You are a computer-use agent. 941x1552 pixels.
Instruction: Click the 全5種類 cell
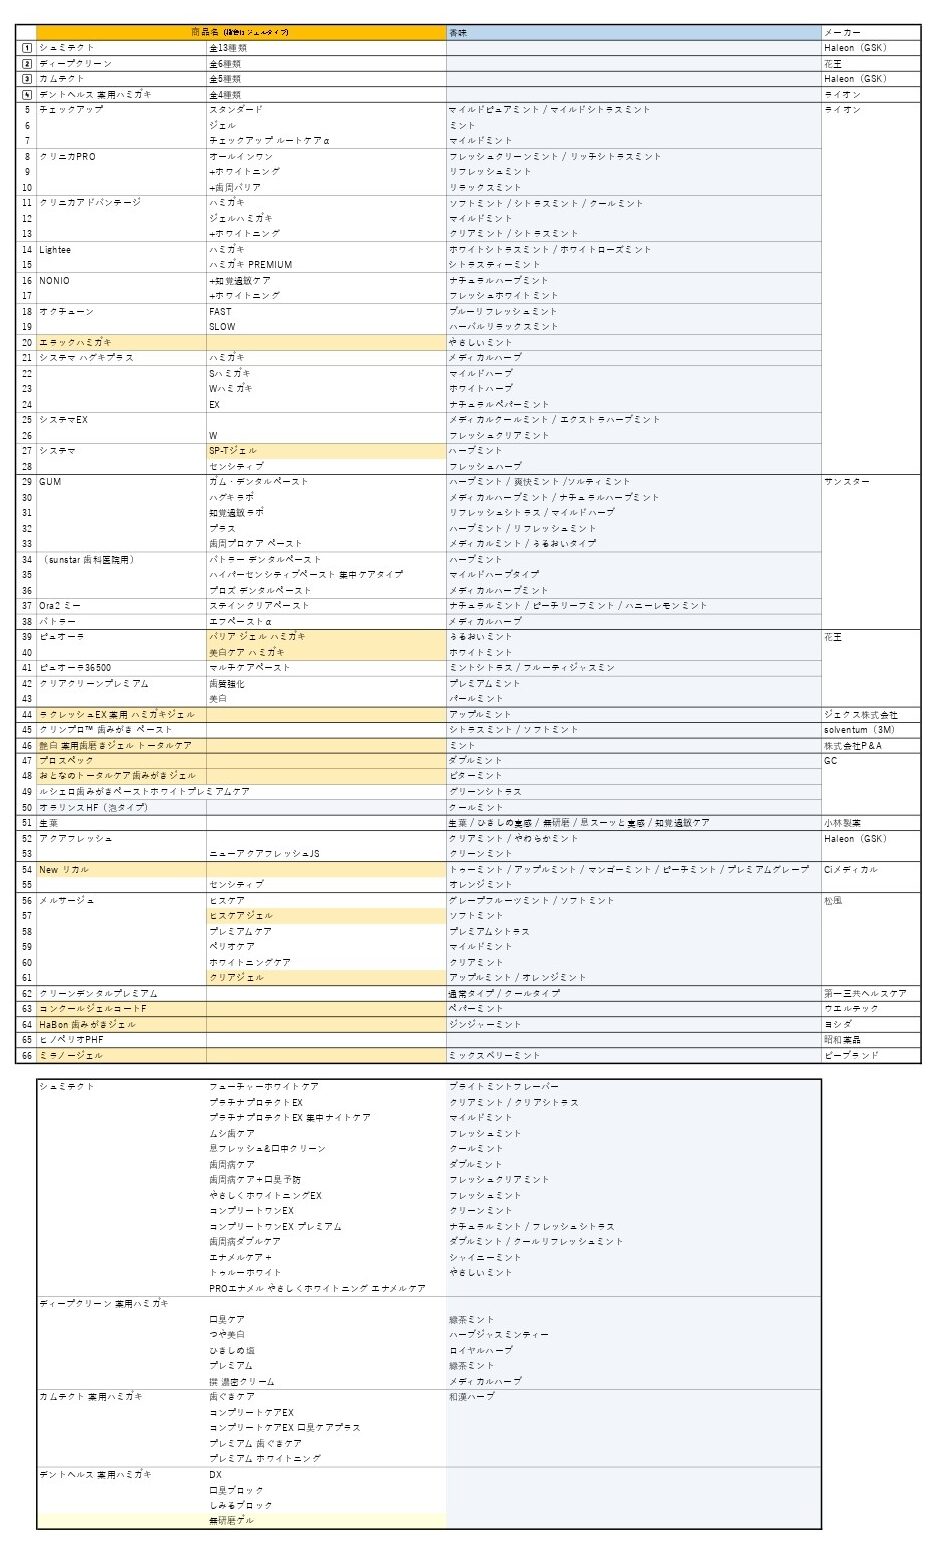(x=326, y=79)
